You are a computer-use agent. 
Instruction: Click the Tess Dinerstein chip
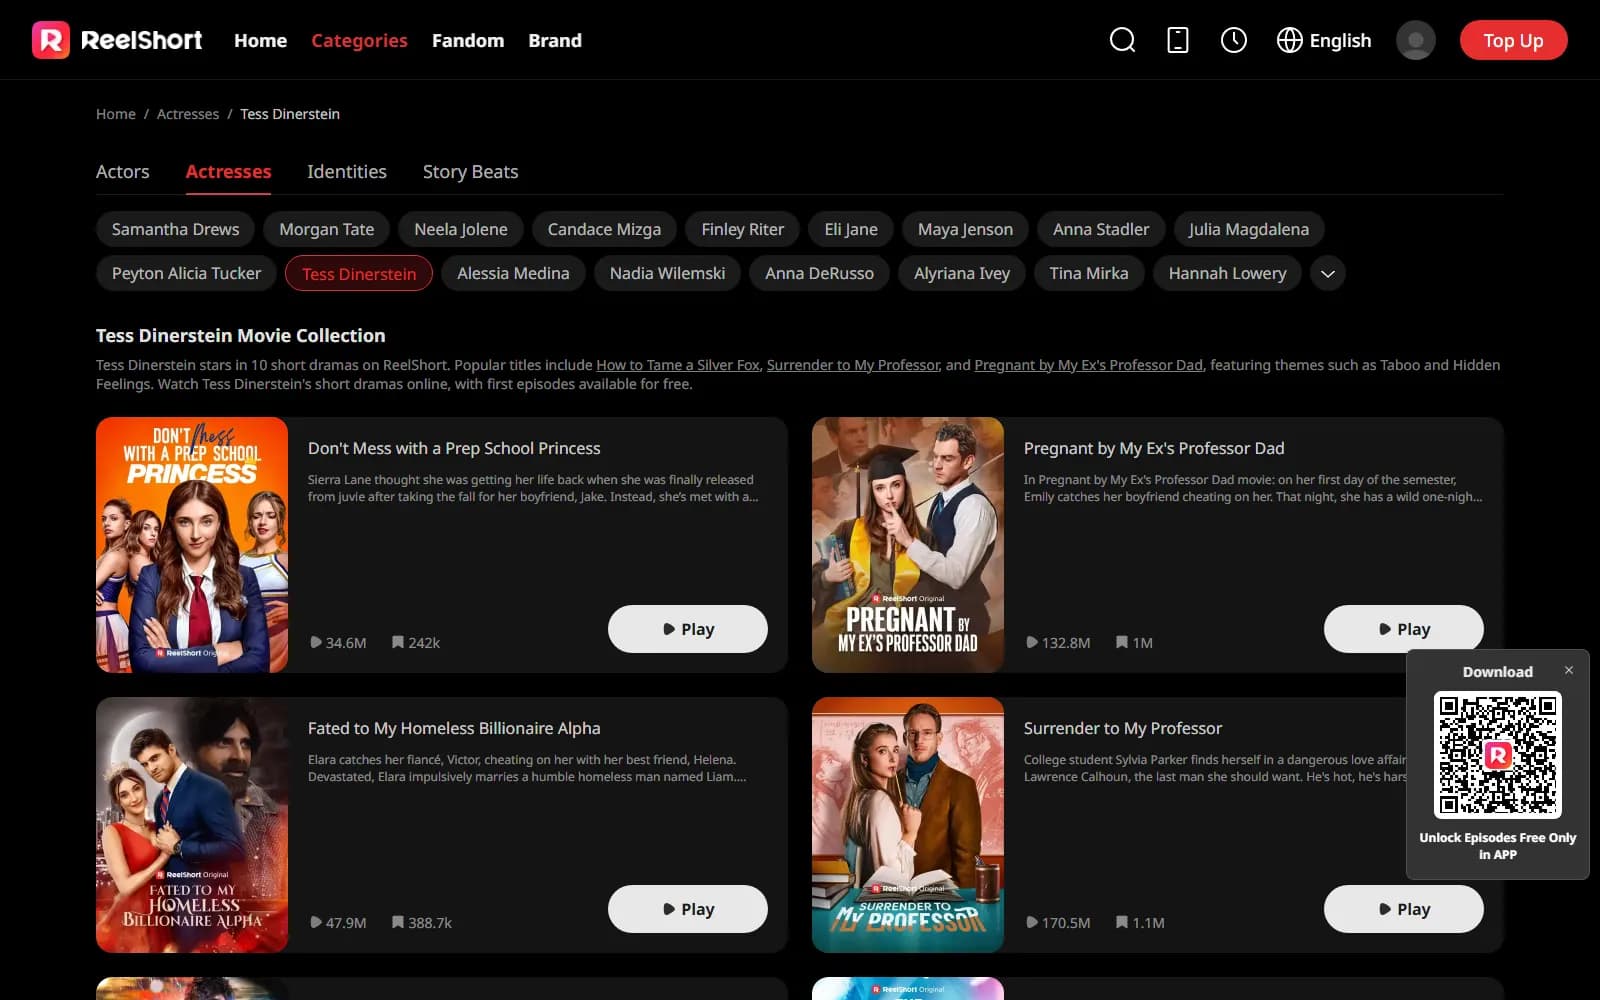tap(359, 273)
